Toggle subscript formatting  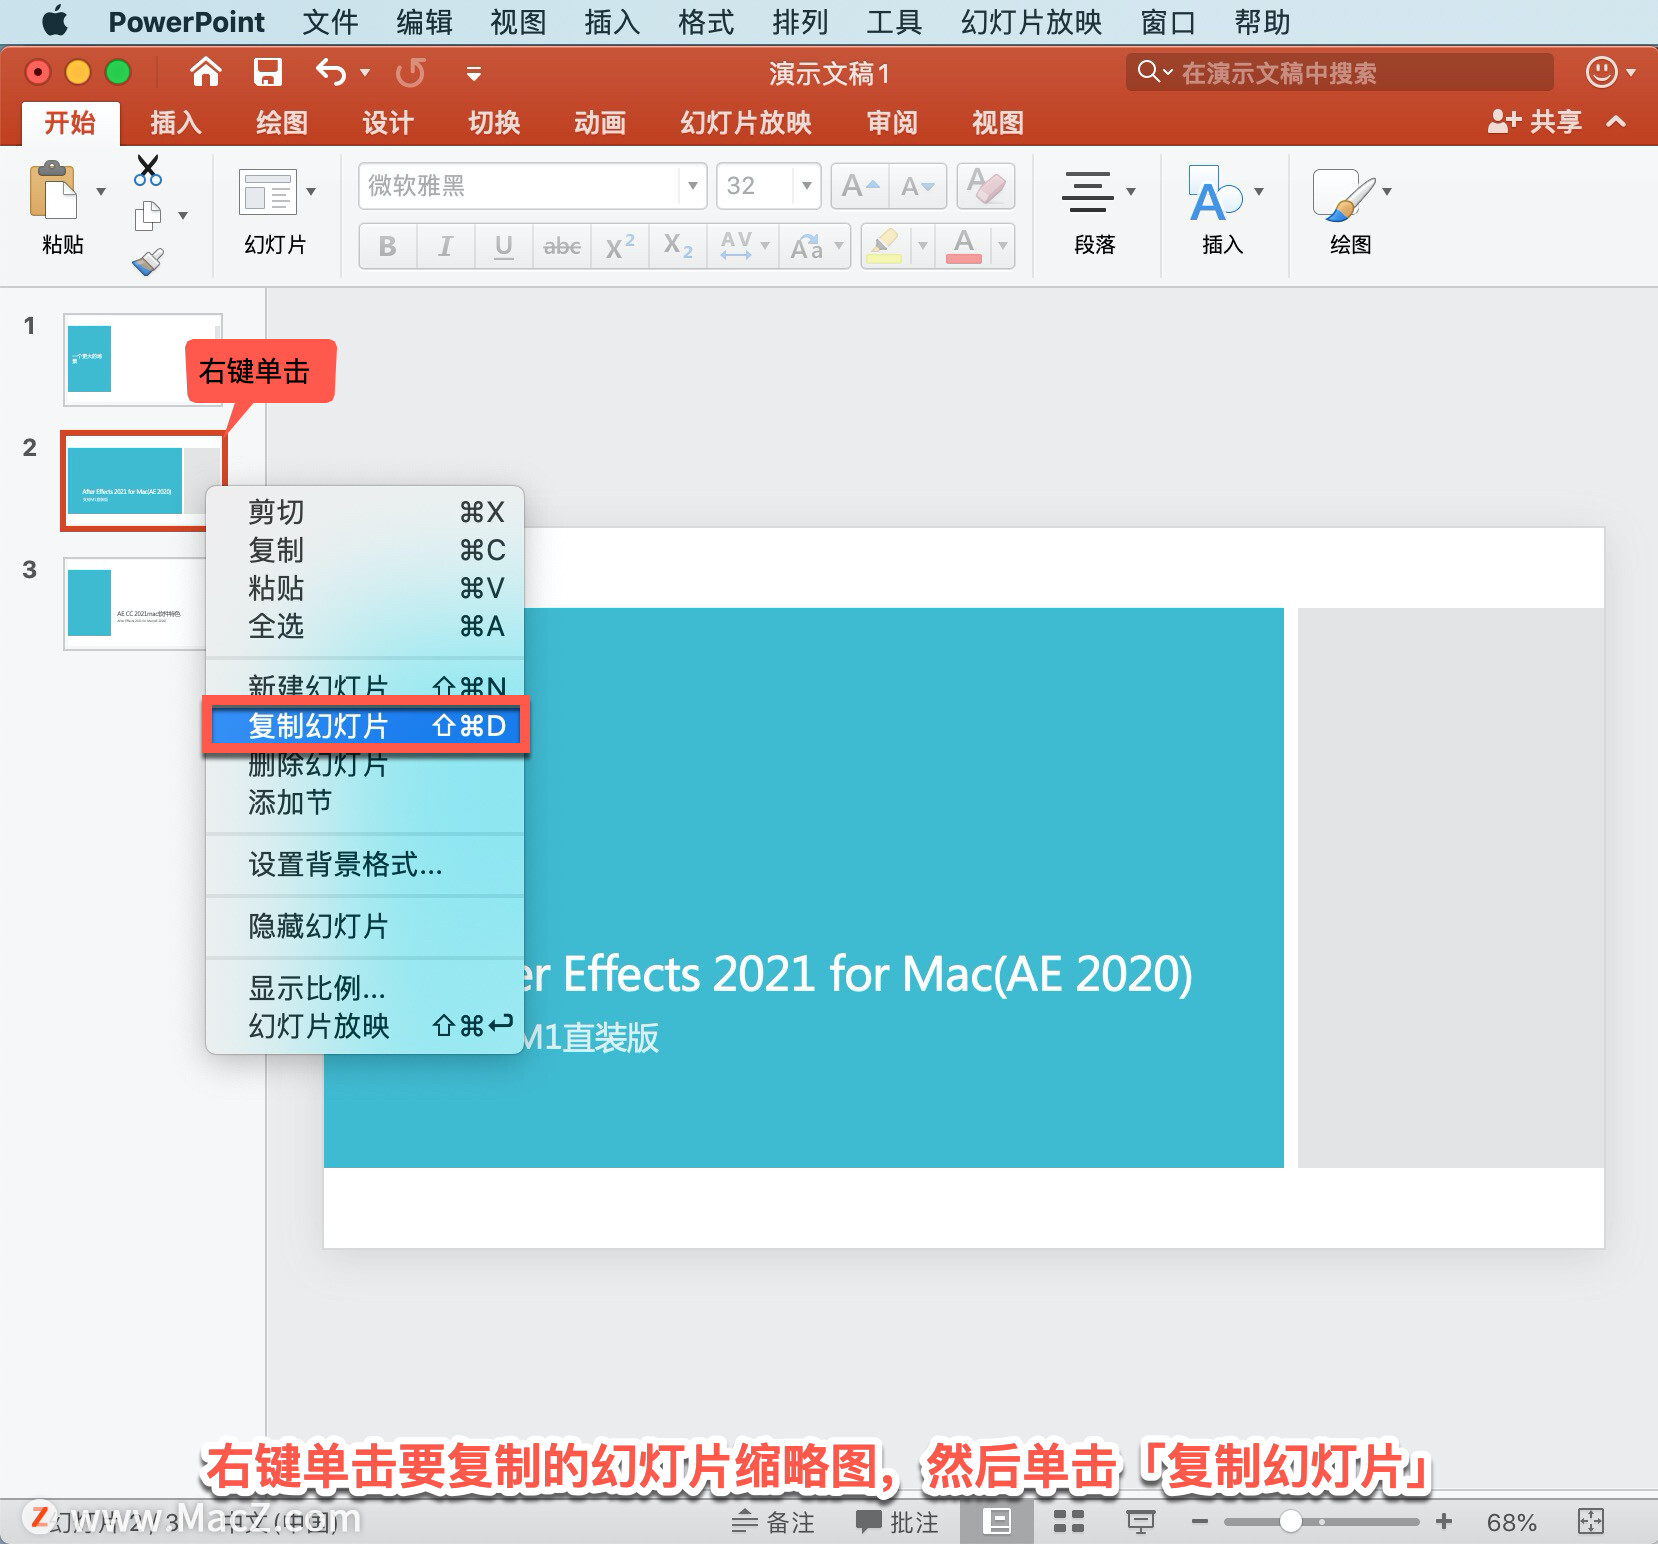tap(678, 246)
